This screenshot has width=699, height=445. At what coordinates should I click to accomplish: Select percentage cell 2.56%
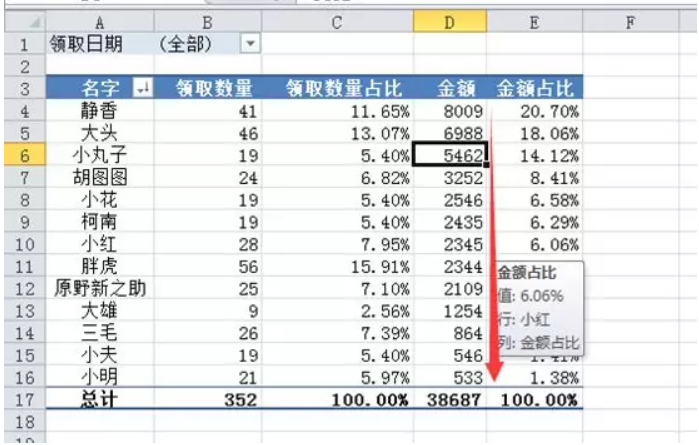tap(337, 311)
